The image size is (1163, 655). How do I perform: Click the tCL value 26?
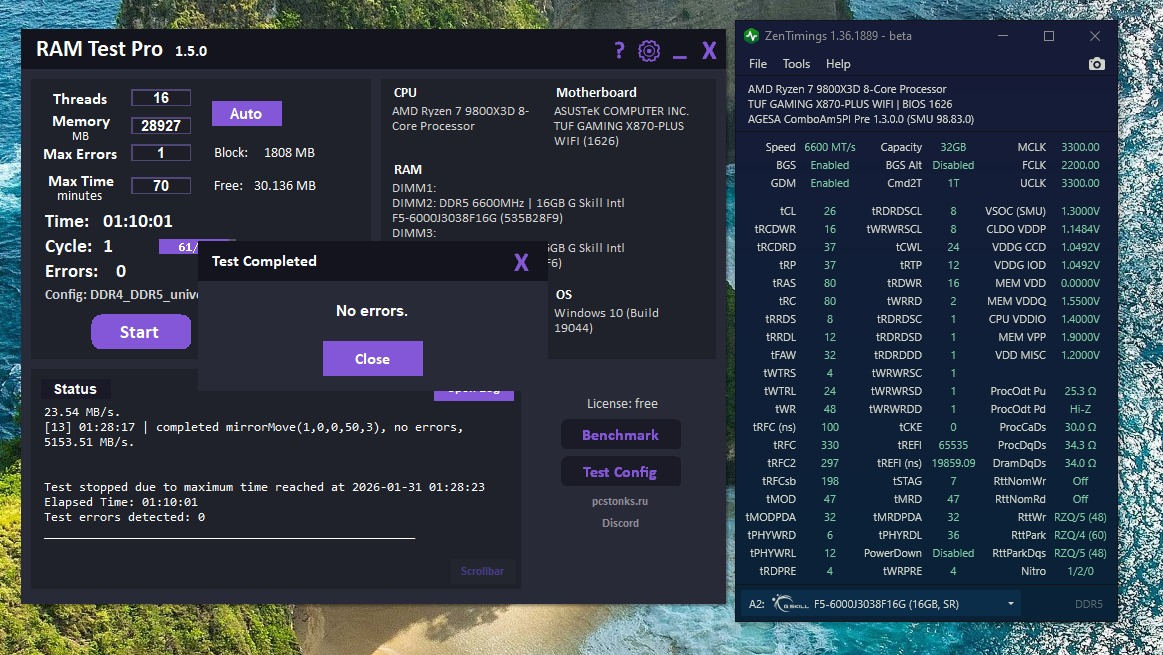pos(830,211)
